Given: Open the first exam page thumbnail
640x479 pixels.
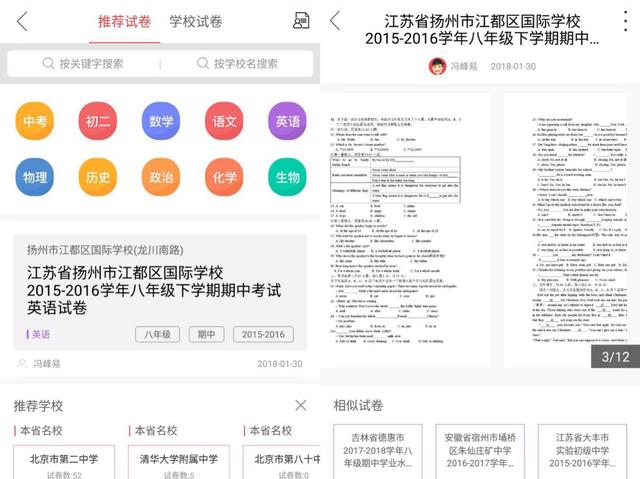Looking at the screenshot, I should click(x=405, y=231).
